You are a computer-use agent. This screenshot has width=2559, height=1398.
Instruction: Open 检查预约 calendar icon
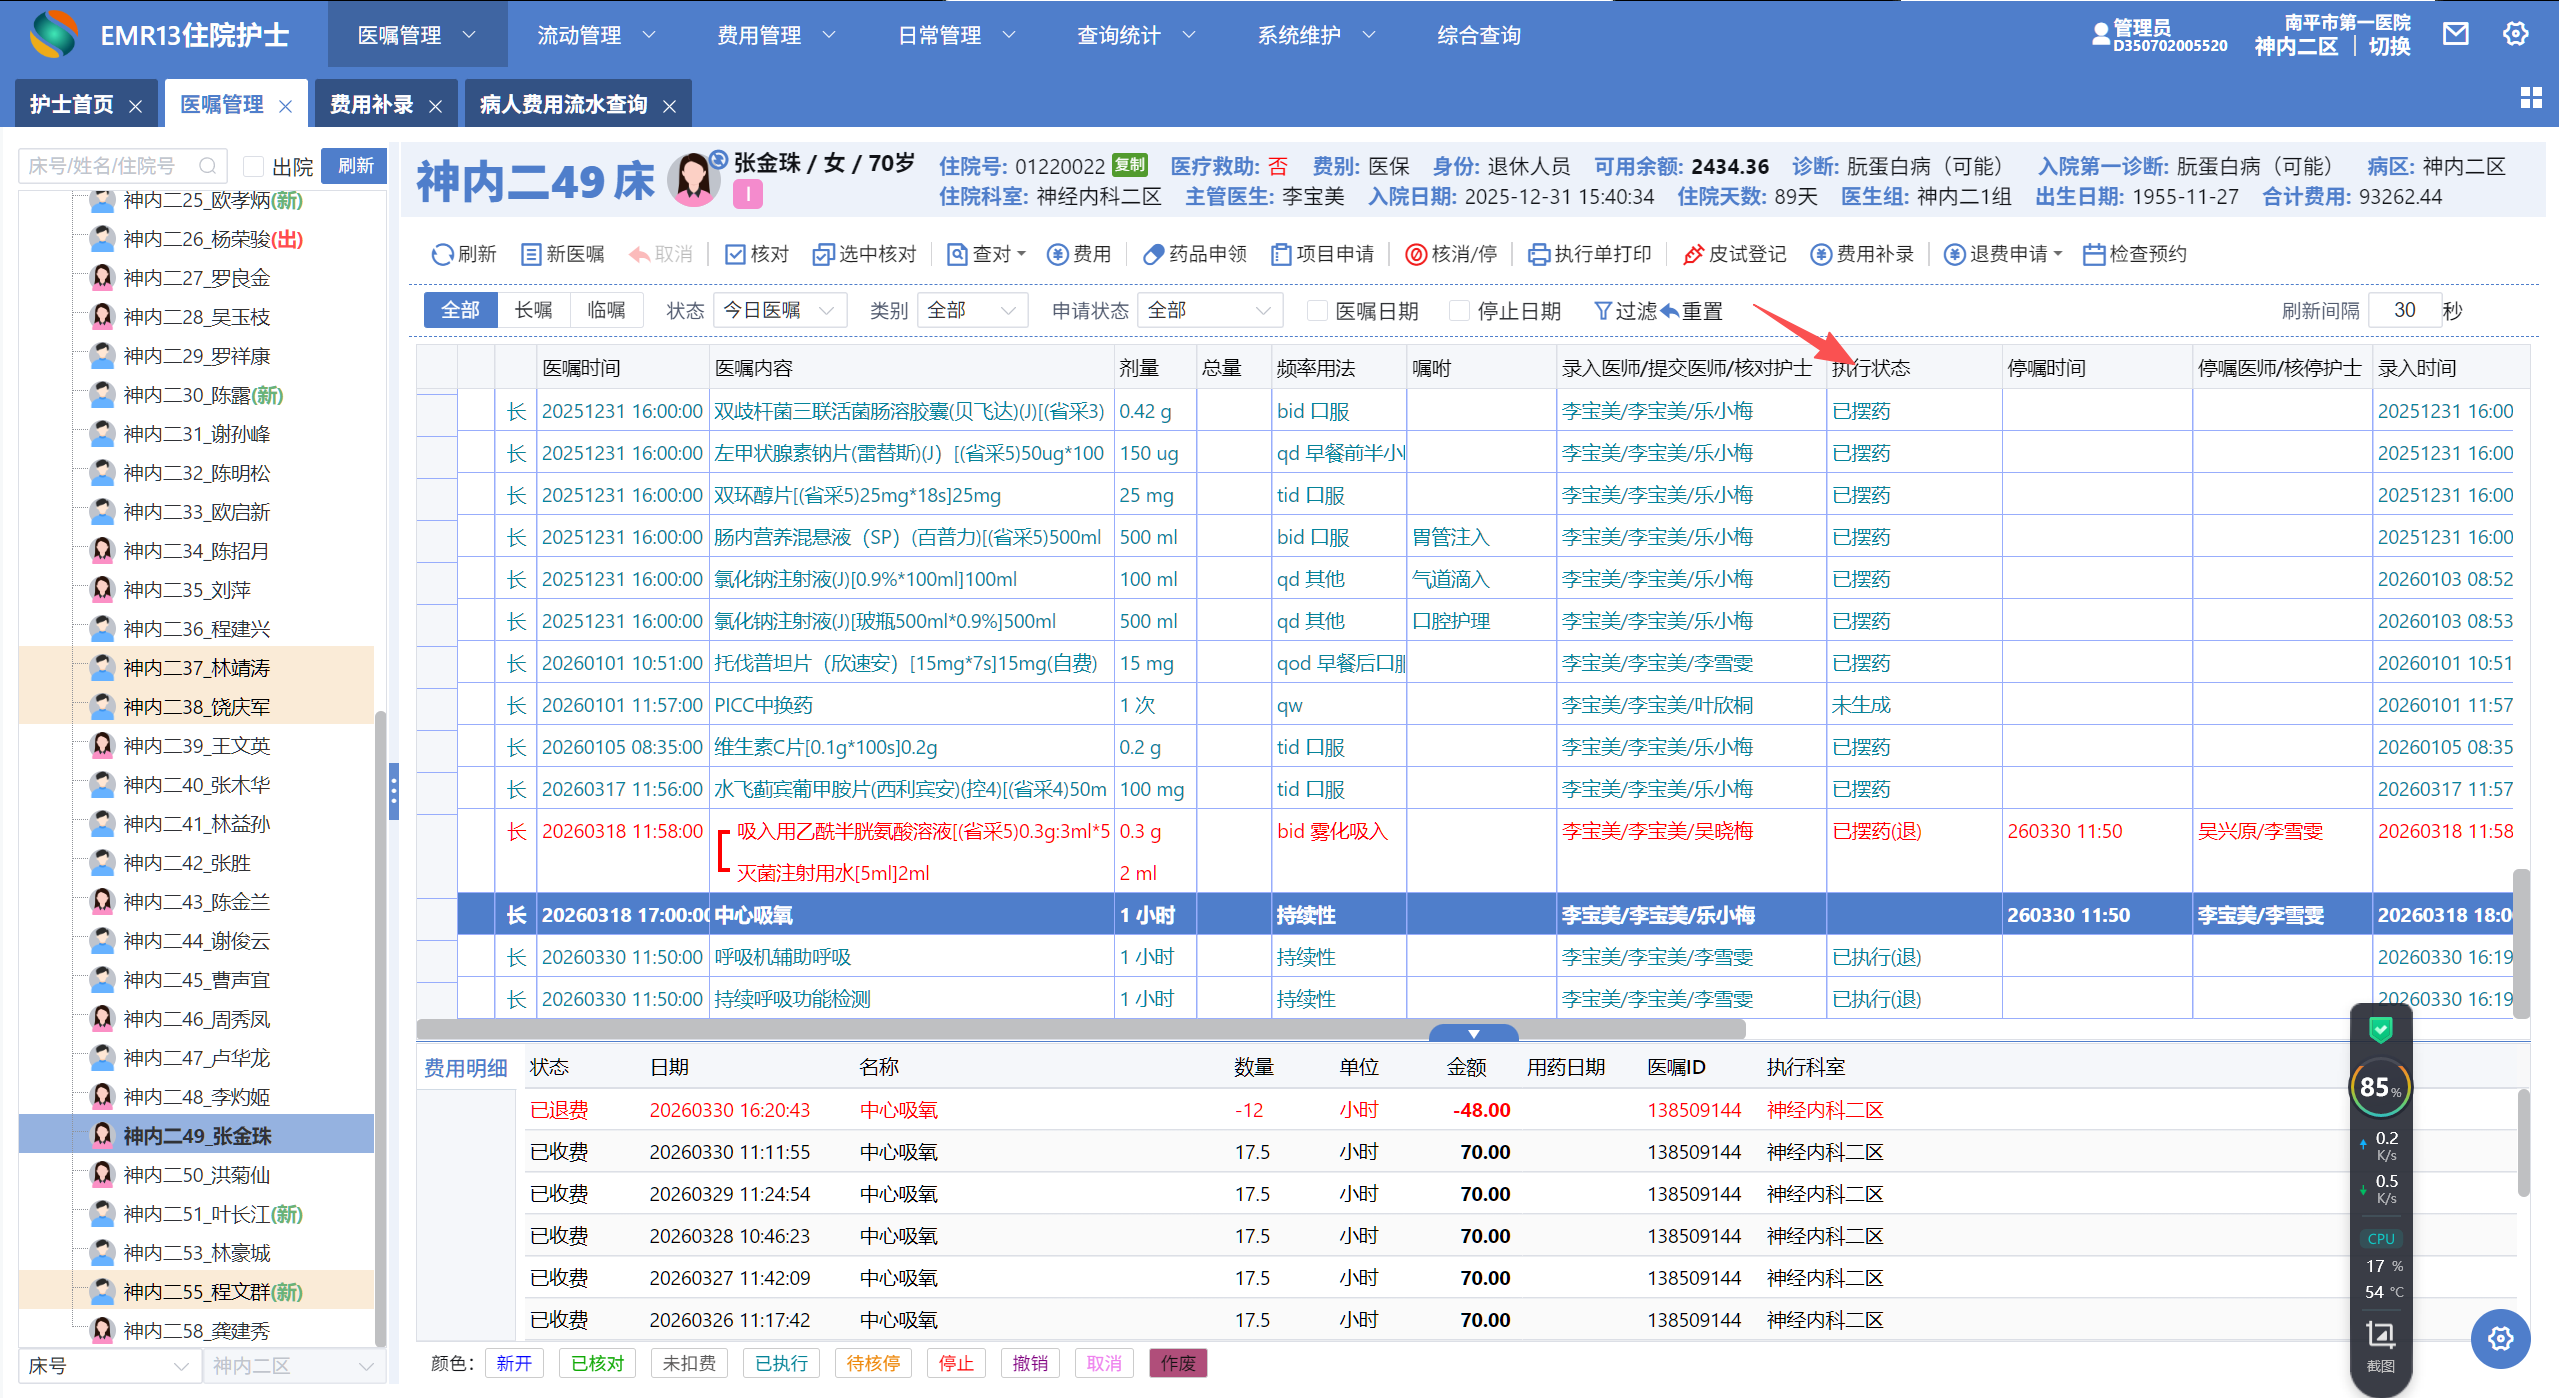2093,254
